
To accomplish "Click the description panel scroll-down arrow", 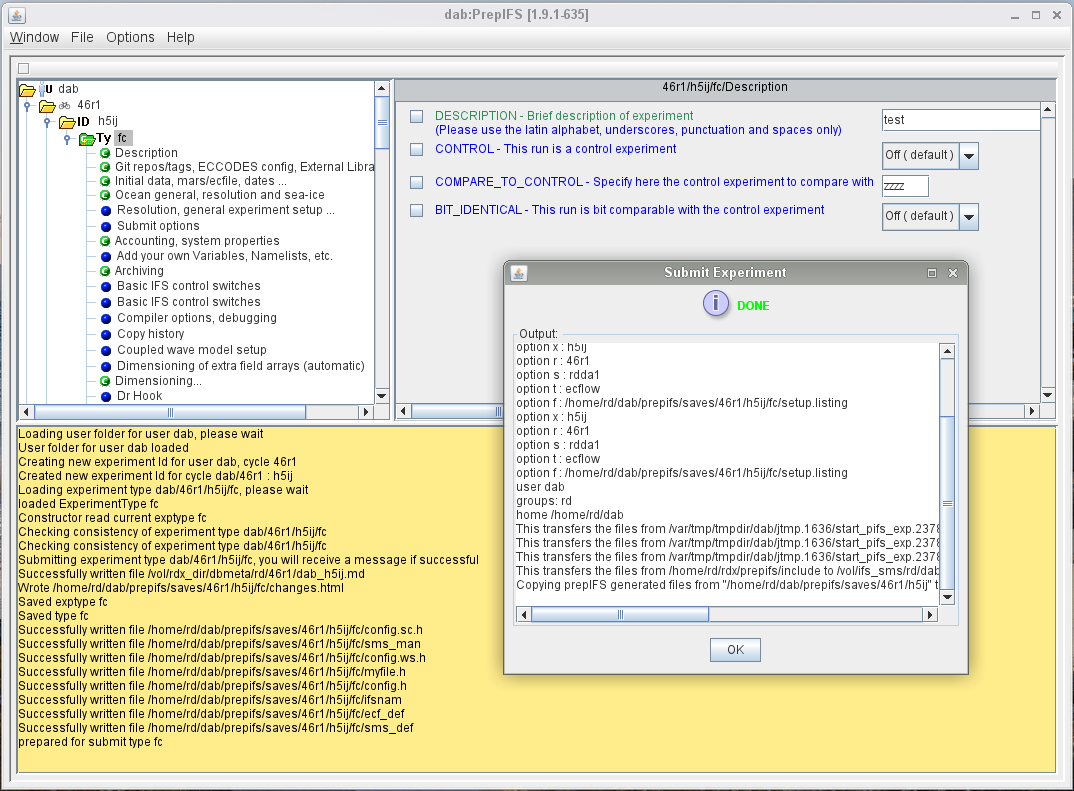I will [1047, 394].
